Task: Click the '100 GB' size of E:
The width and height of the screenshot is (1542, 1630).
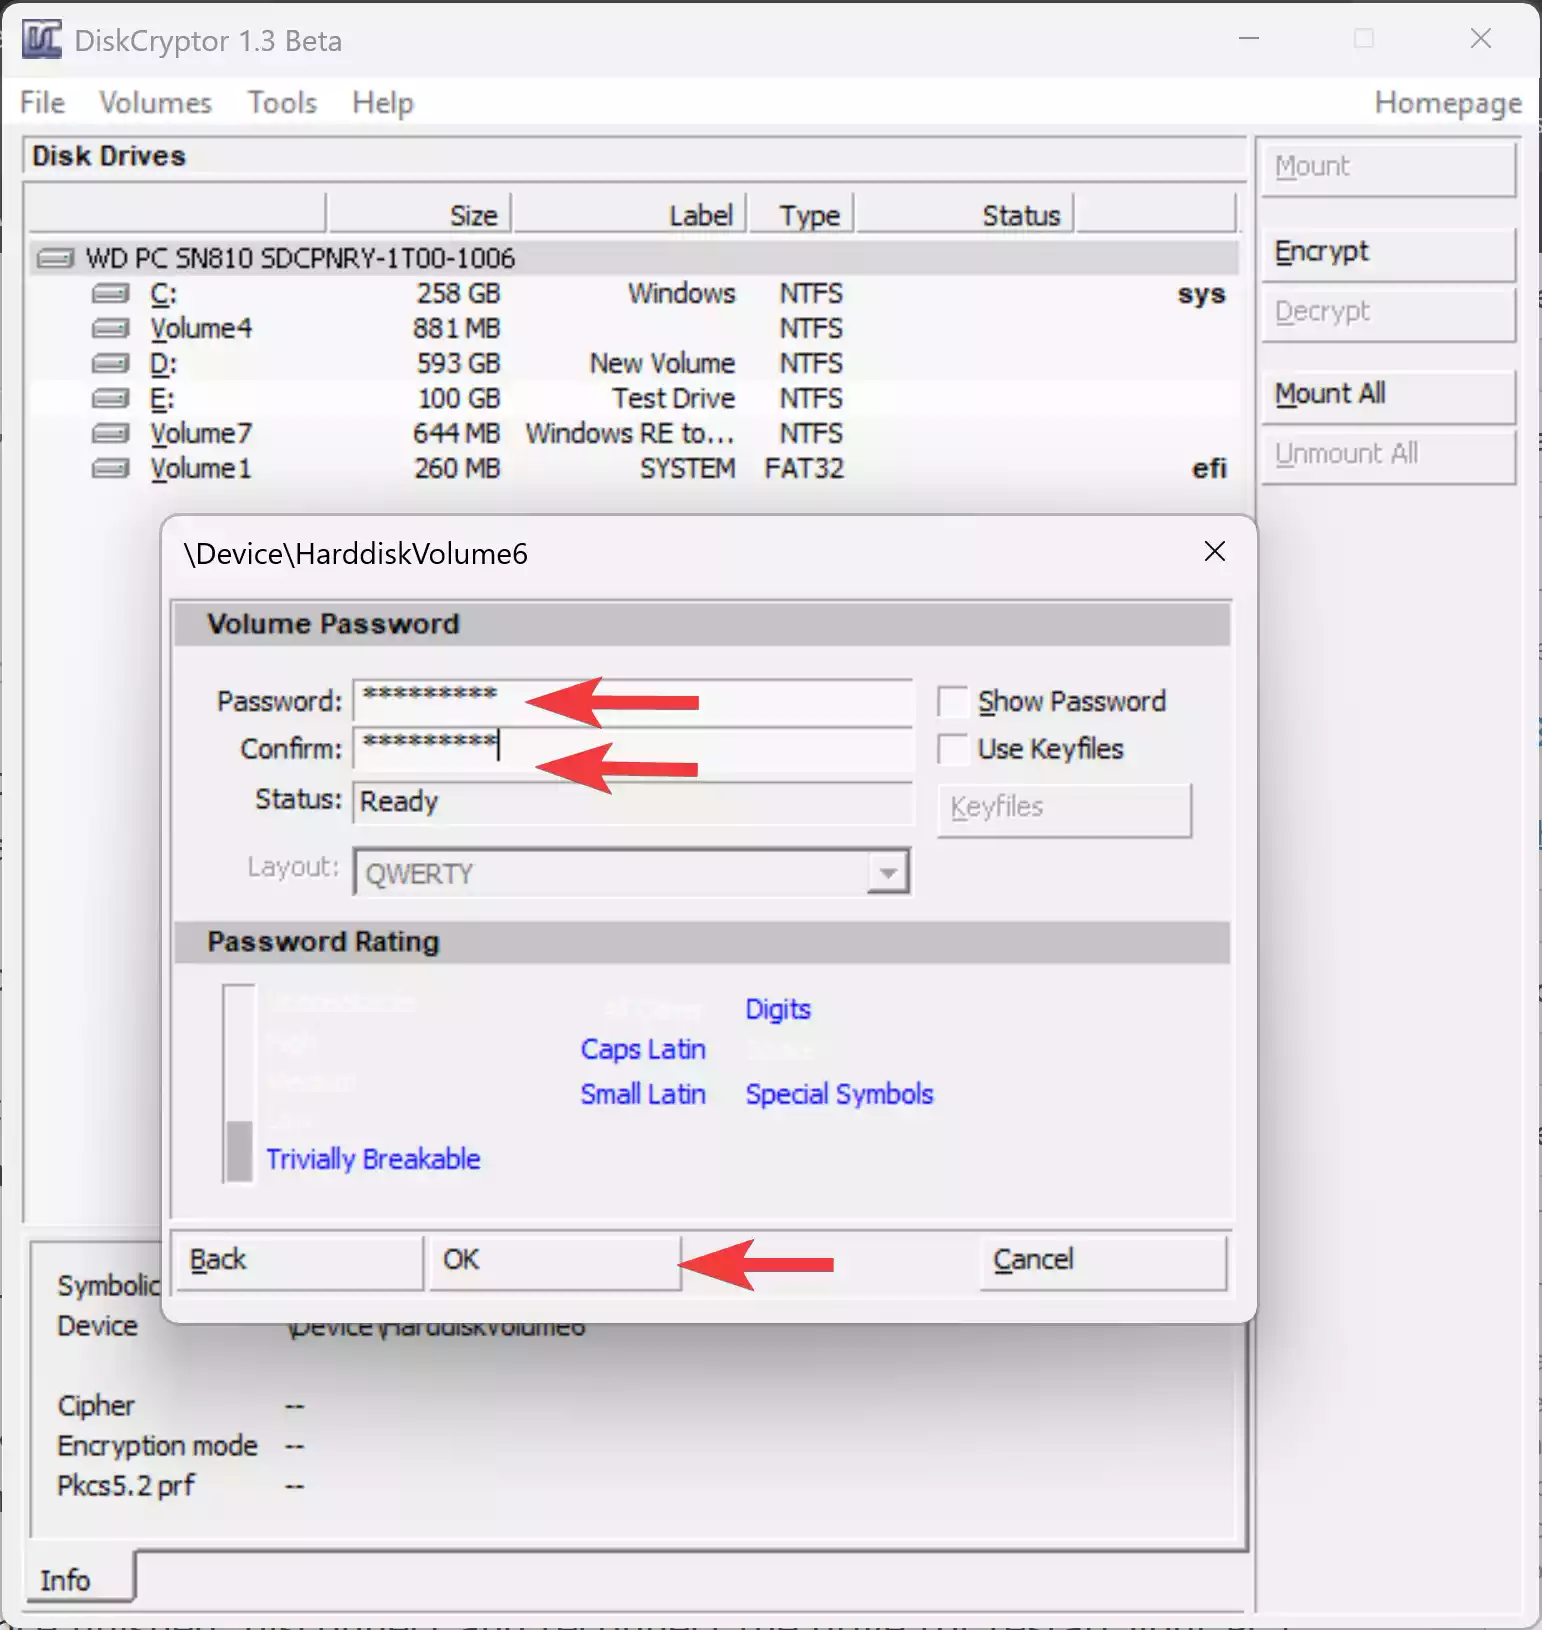Action: click(x=459, y=399)
